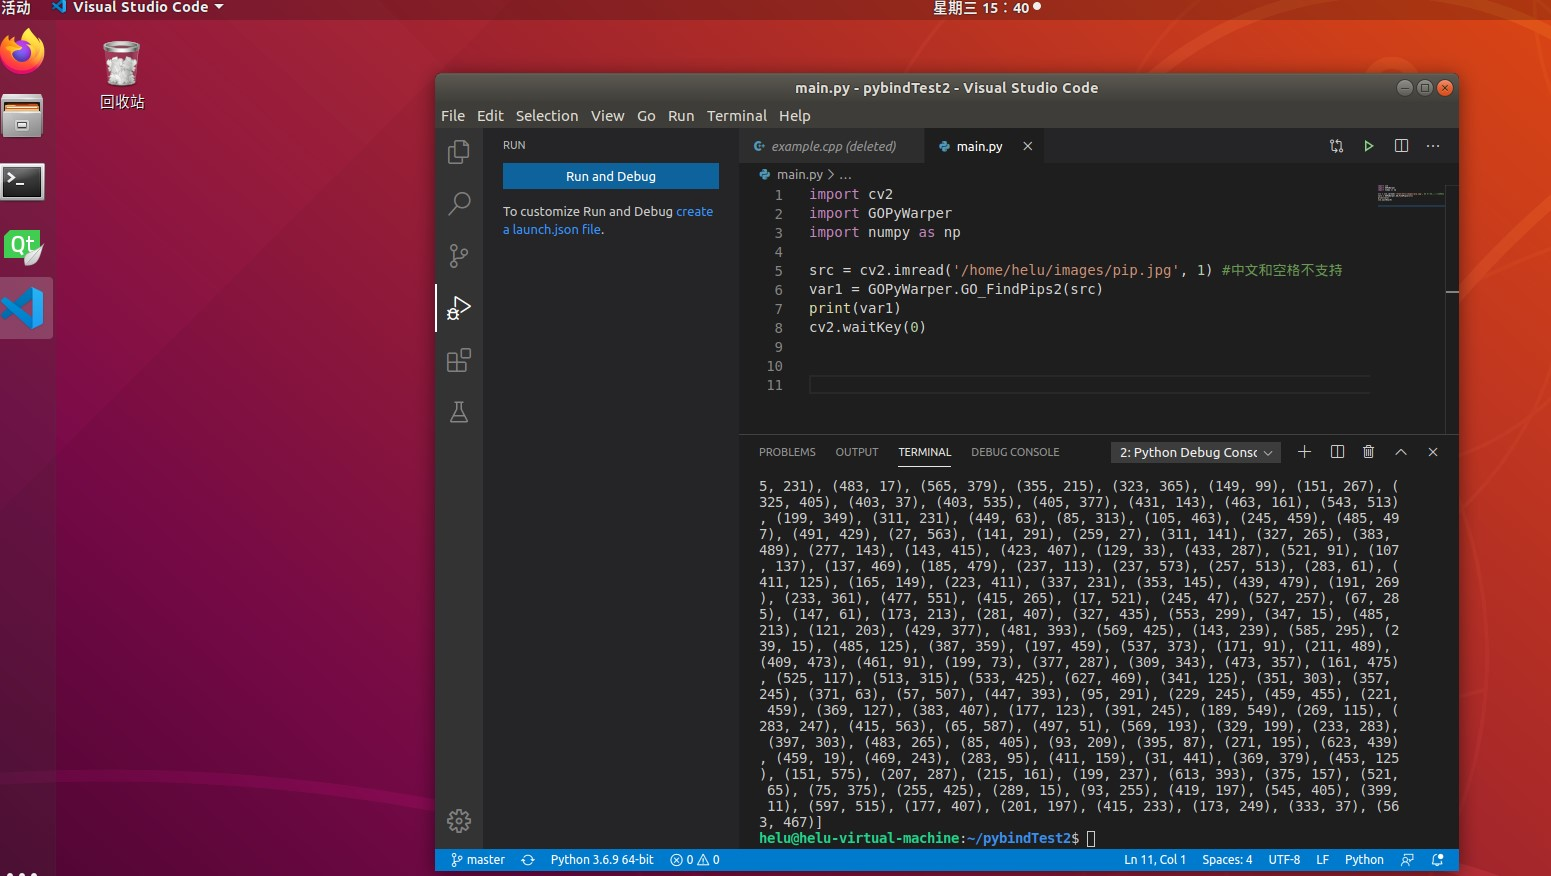Click the Python 3.6.9 64-bit interpreter selector
Screen dimensions: 1551x876
pos(601,860)
